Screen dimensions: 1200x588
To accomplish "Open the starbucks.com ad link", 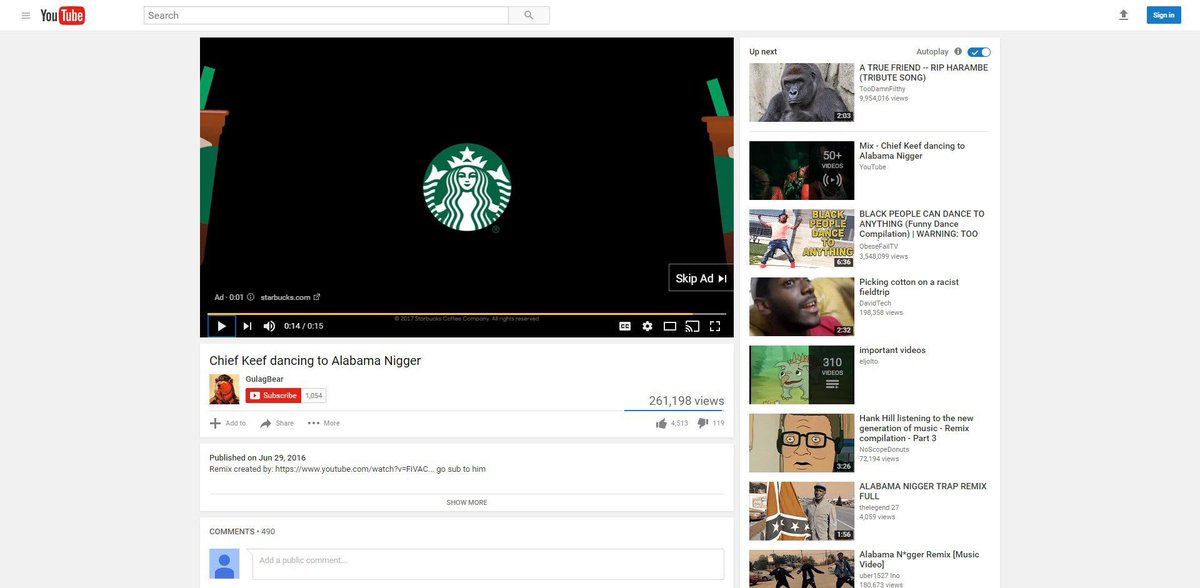I will [x=290, y=297].
